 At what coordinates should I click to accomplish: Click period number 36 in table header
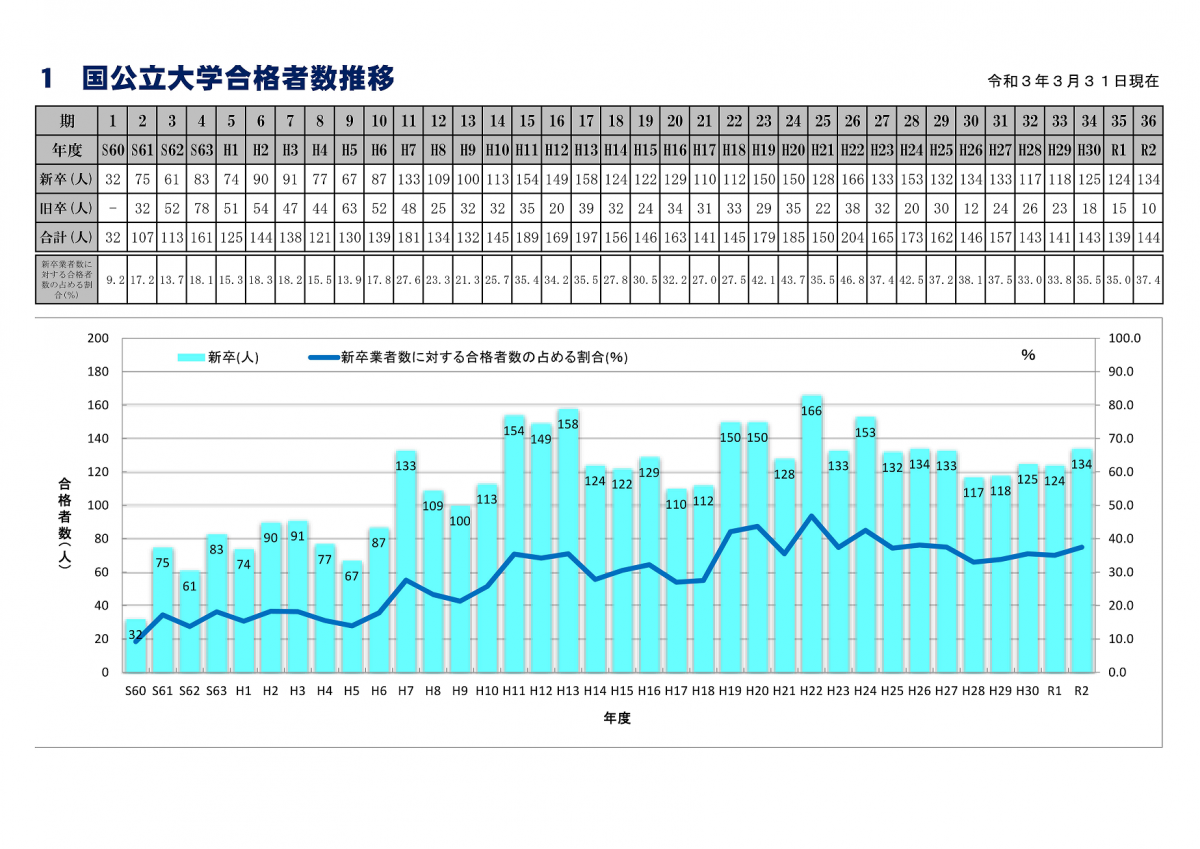click(1148, 121)
